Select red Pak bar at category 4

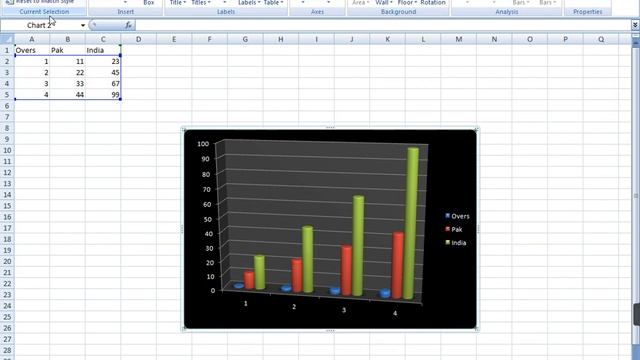click(x=397, y=265)
